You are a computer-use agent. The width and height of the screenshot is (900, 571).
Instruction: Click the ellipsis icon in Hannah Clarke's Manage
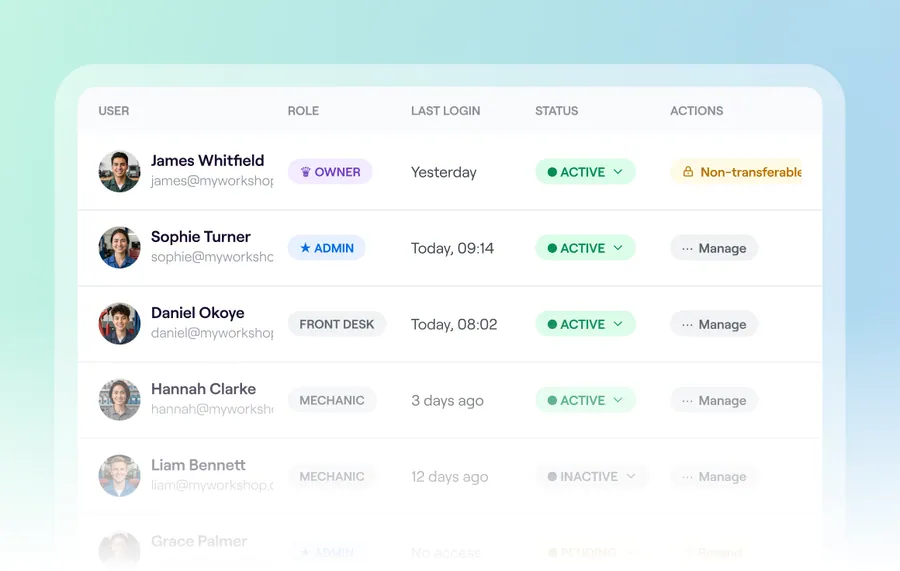coord(687,401)
